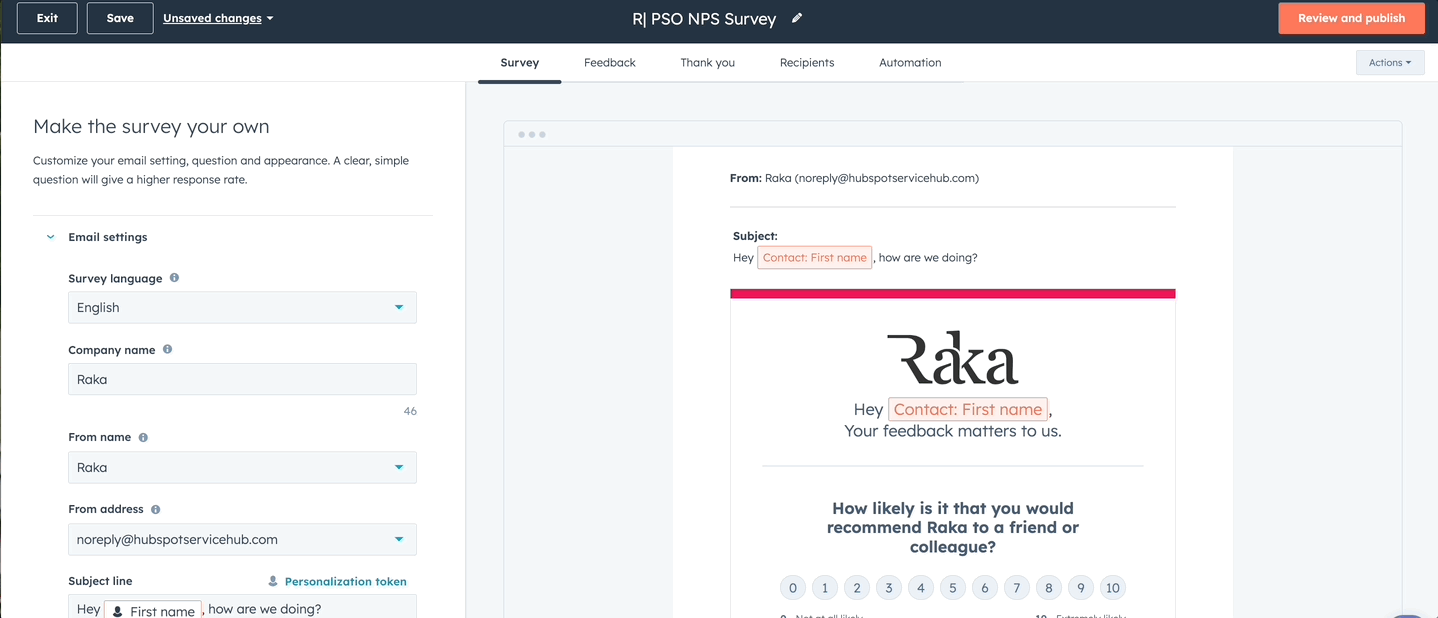Viewport: 1438px width, 618px height.
Task: Collapse the Email settings section
Action: tap(51, 237)
